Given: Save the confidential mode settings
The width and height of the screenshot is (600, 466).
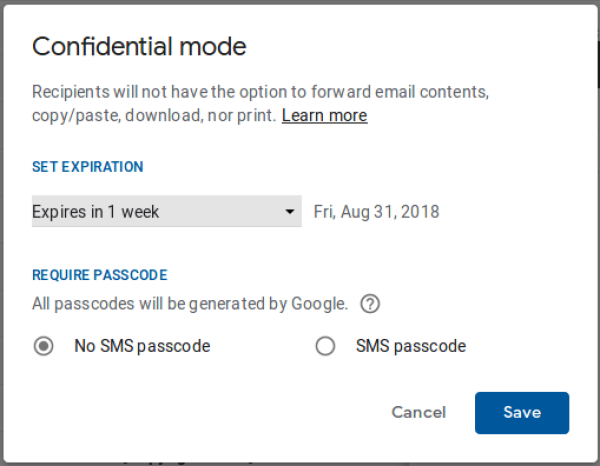Looking at the screenshot, I should [x=522, y=412].
